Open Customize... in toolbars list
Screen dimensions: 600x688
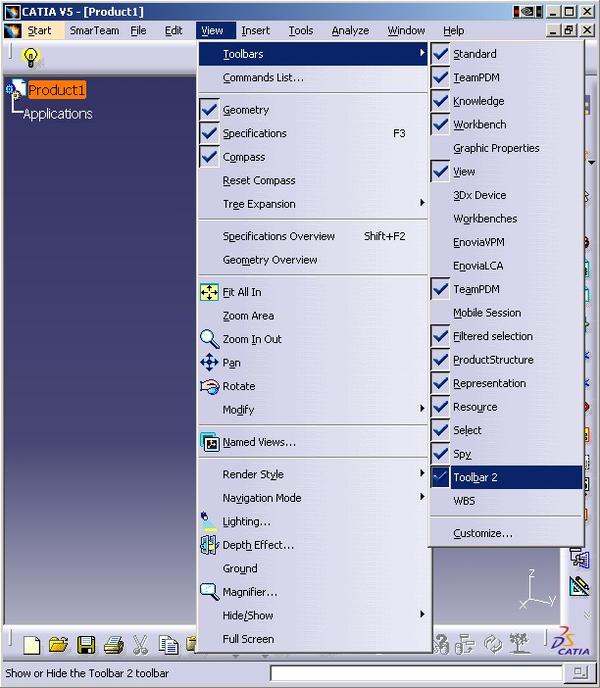507,533
